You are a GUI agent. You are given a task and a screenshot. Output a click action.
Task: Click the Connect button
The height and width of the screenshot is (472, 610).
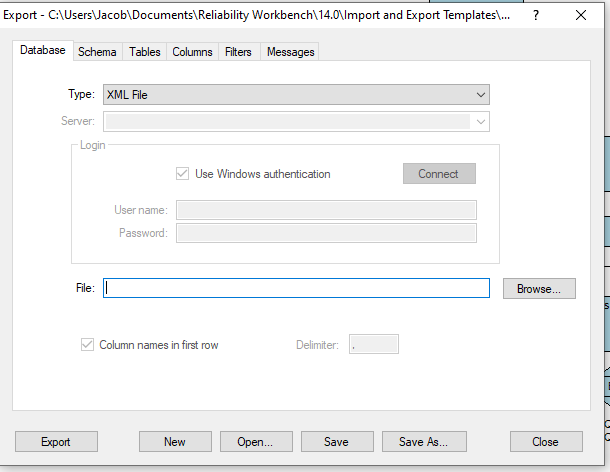pyautogui.click(x=439, y=174)
